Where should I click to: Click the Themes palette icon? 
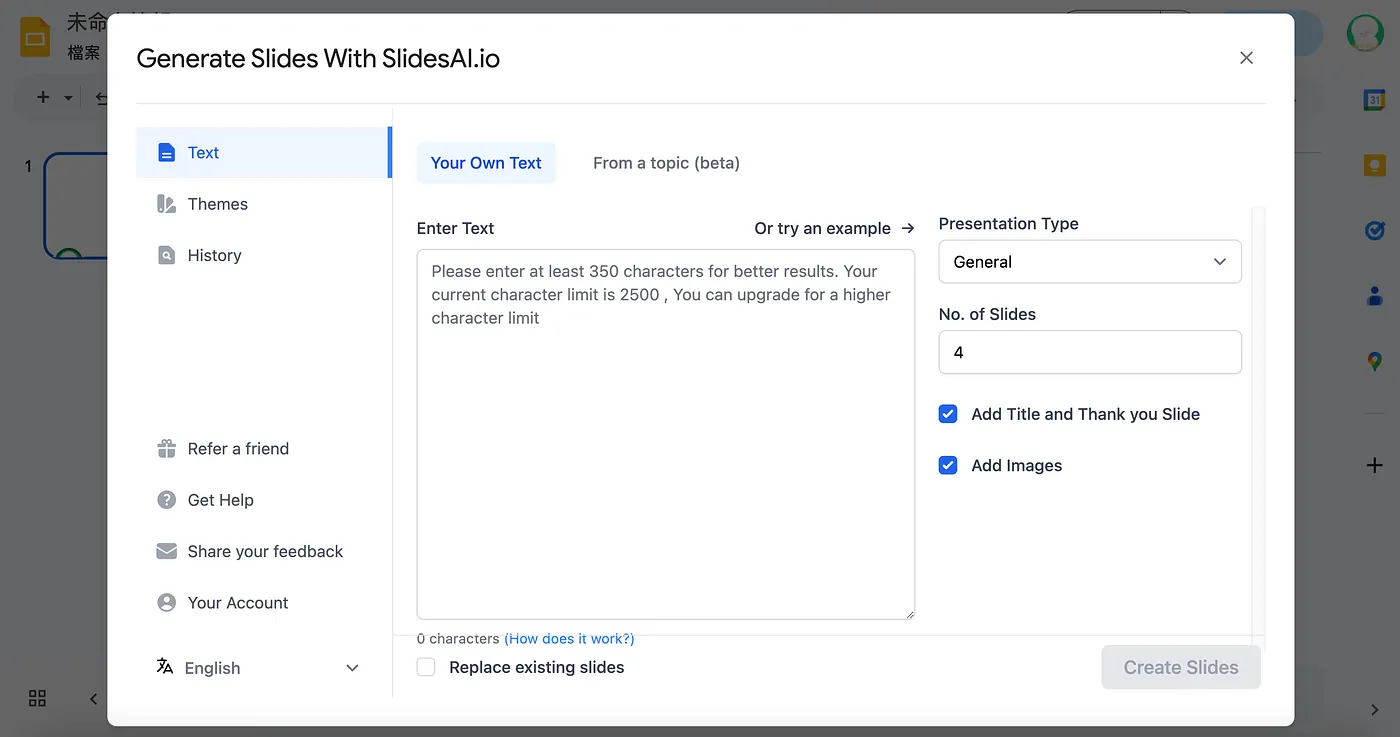[167, 204]
